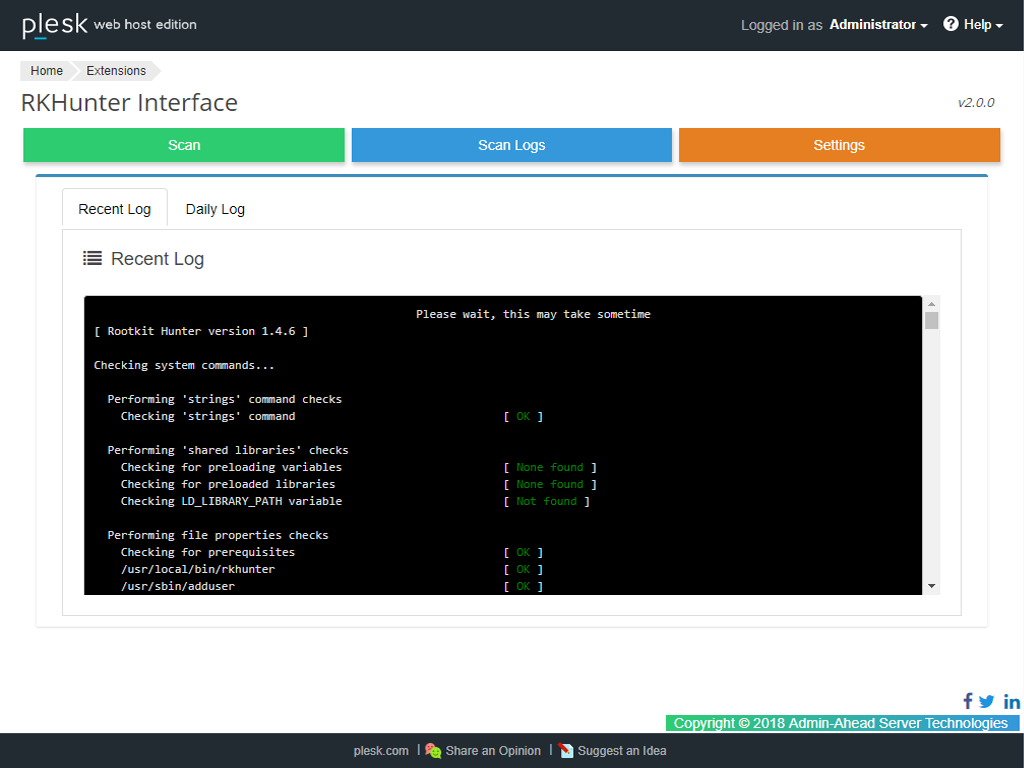Visit the plesk.com footer link
Screen dimensions: 1024x768
coord(381,751)
